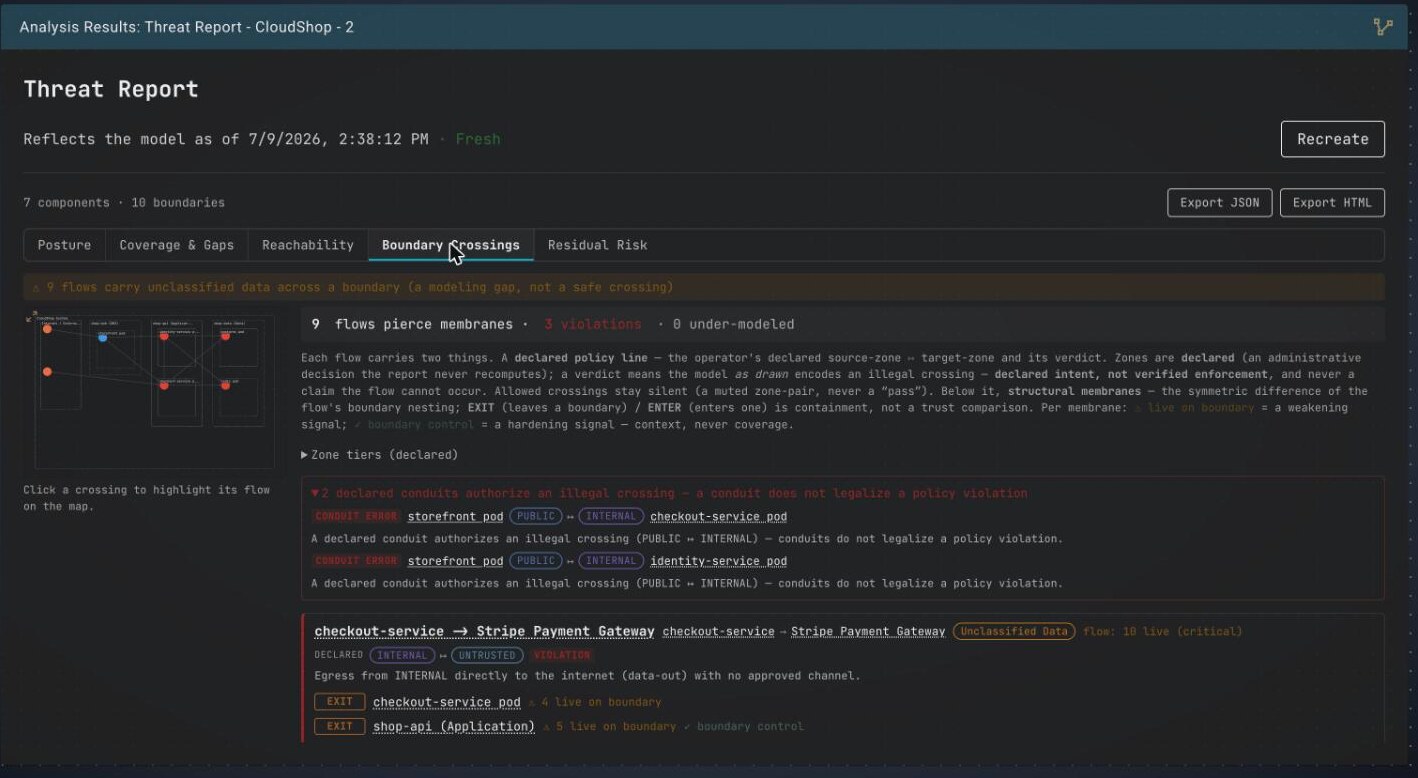Expand the Zone tiers (declared) section

pyautogui.click(x=380, y=455)
